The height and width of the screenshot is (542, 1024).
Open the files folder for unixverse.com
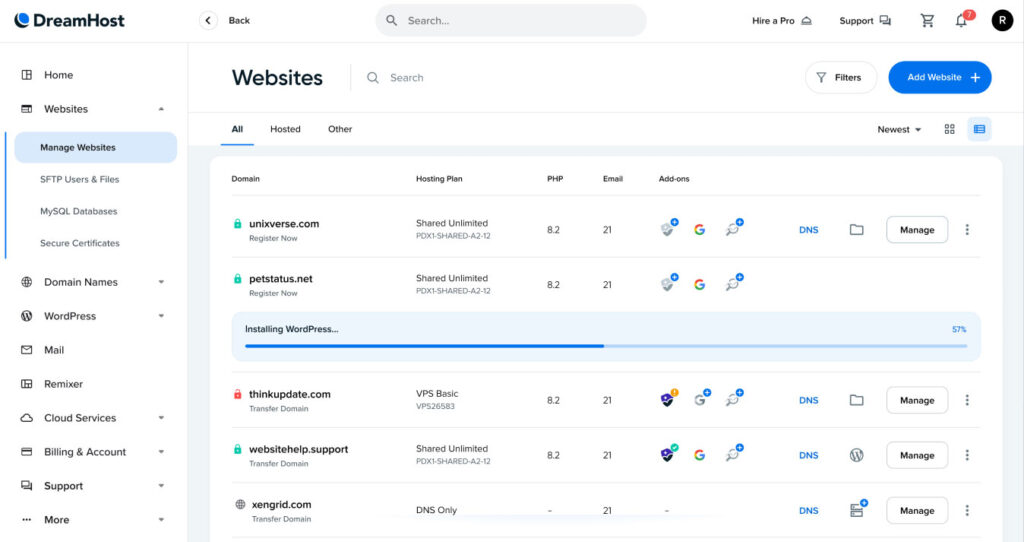tap(856, 230)
